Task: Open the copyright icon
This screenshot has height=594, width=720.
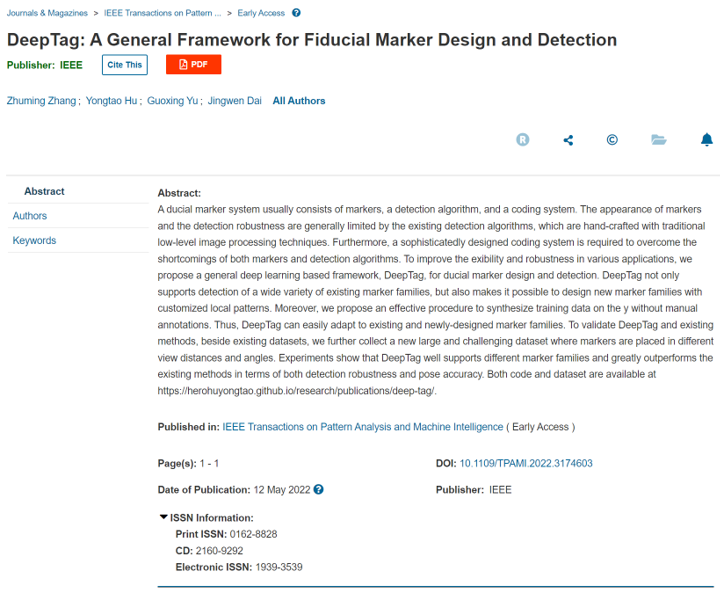Action: [x=612, y=140]
